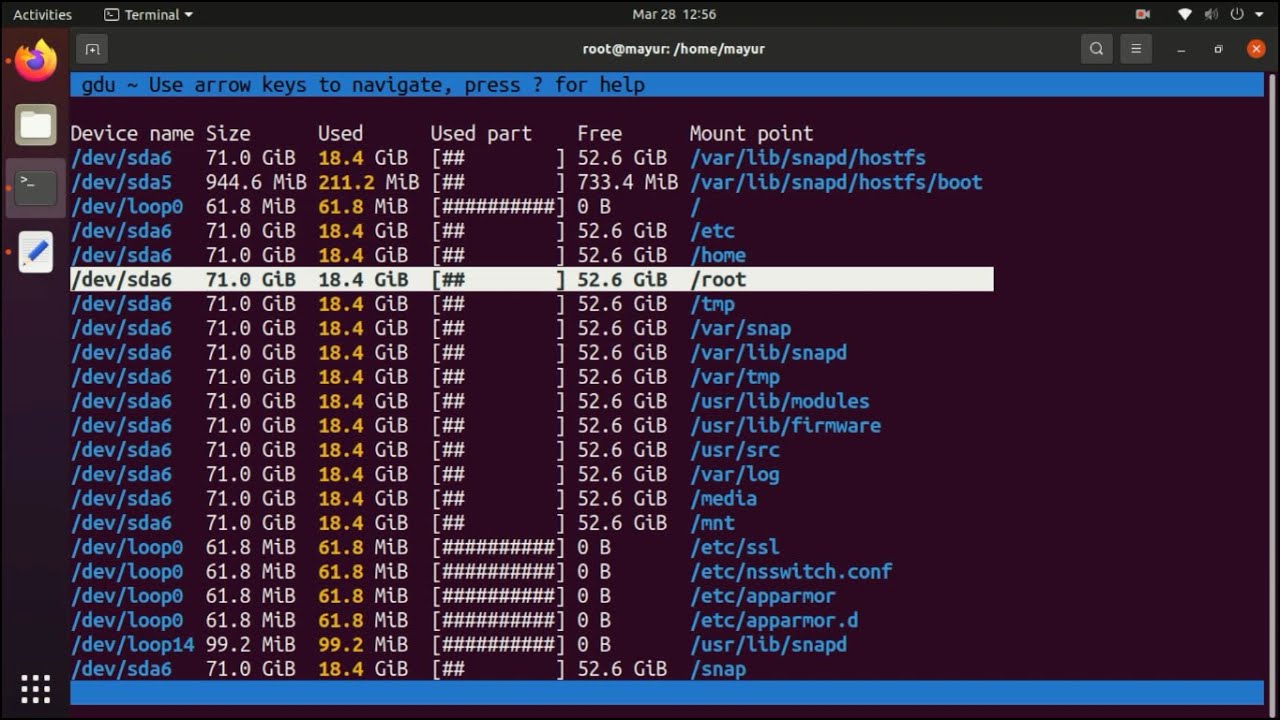Open a new terminal tab
1280x720 pixels.
92,49
